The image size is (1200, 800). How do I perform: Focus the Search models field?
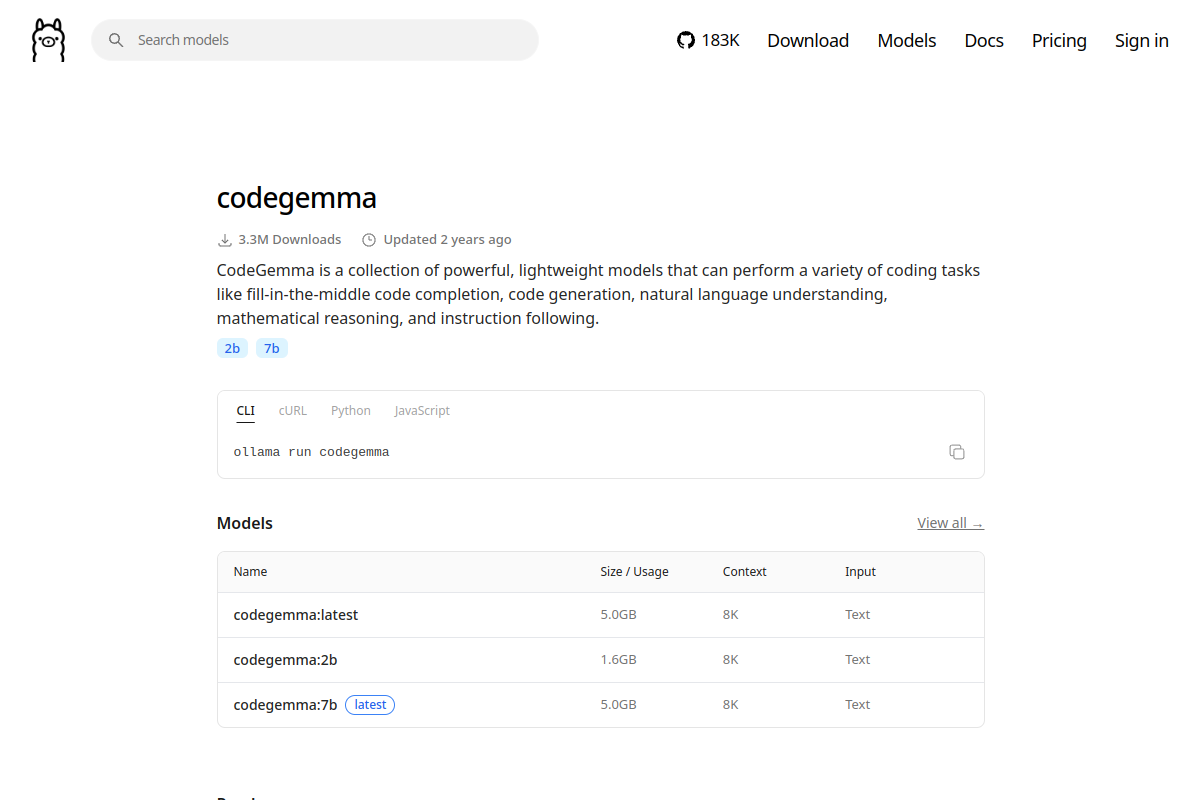coord(315,40)
